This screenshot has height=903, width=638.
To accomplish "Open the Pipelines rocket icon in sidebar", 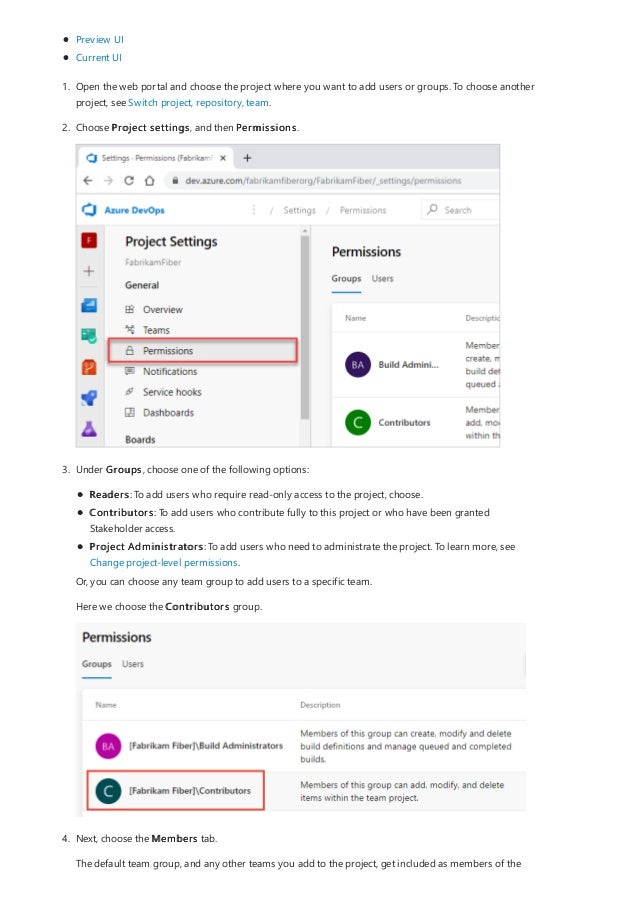I will click(x=89, y=397).
